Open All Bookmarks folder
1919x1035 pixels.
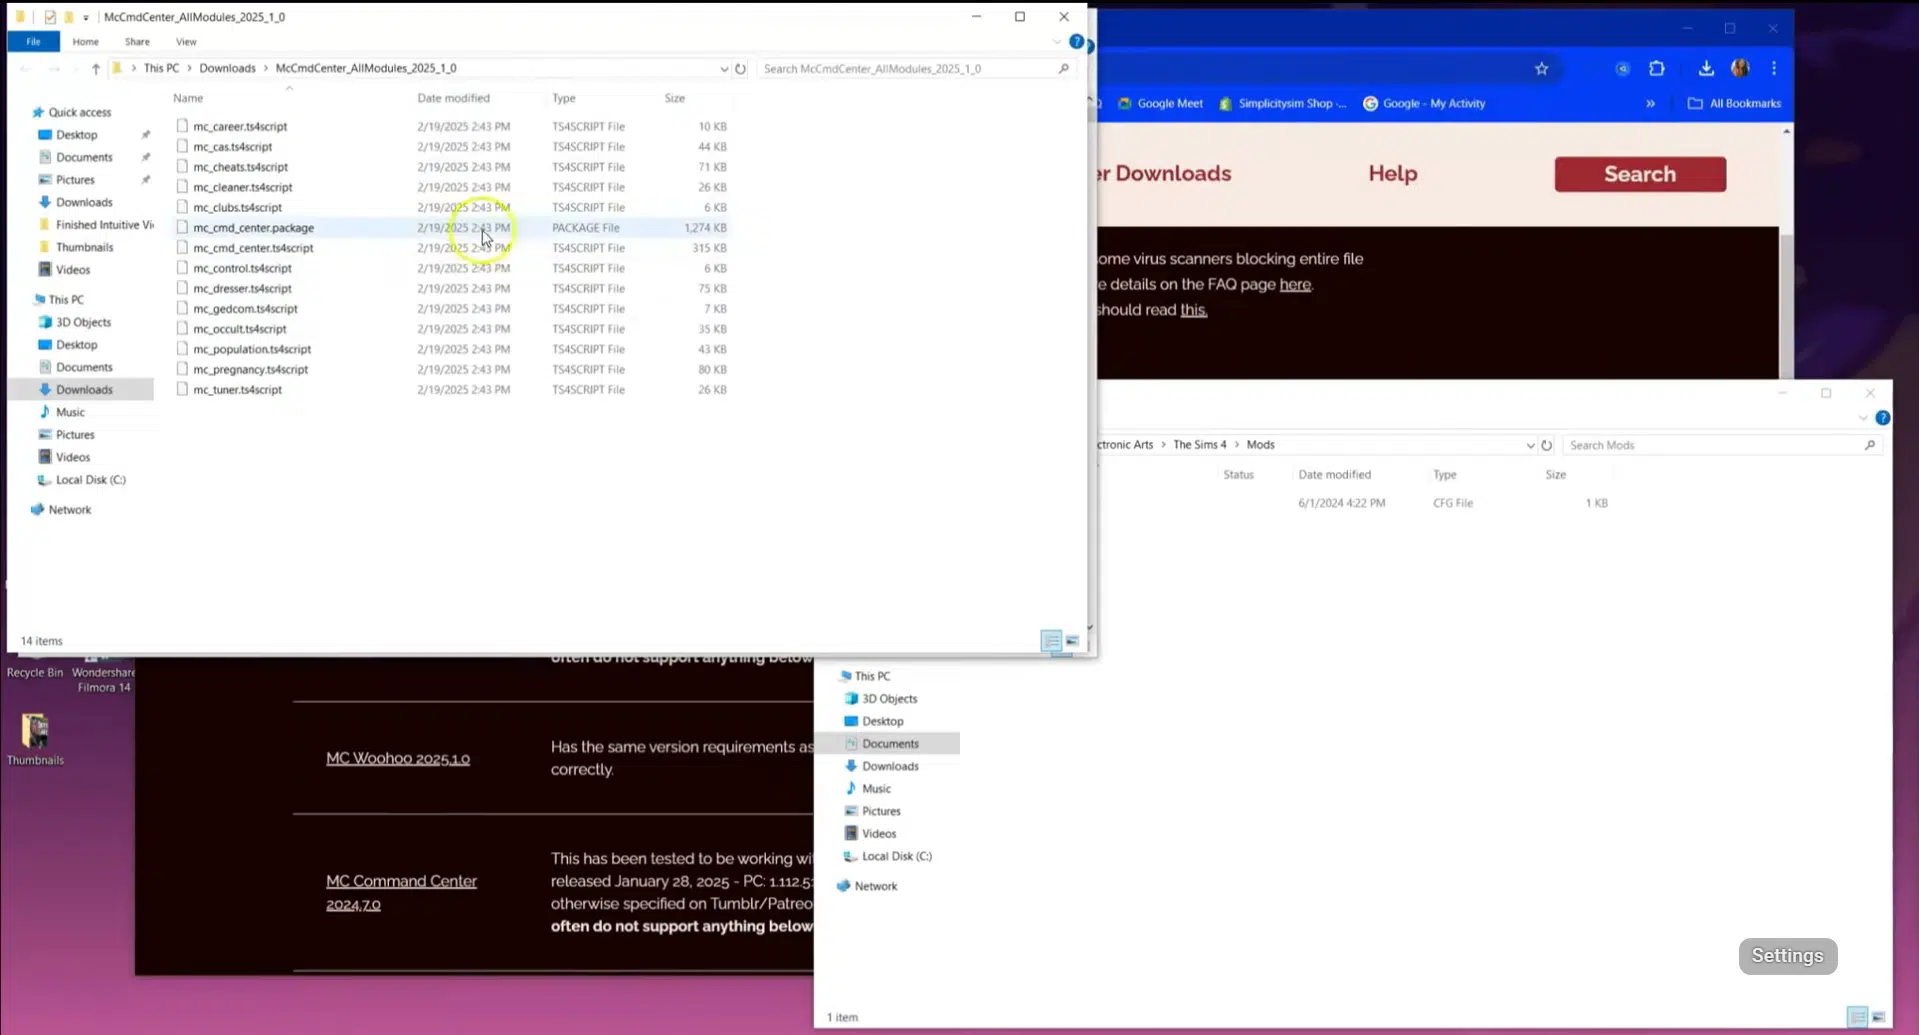(1734, 103)
